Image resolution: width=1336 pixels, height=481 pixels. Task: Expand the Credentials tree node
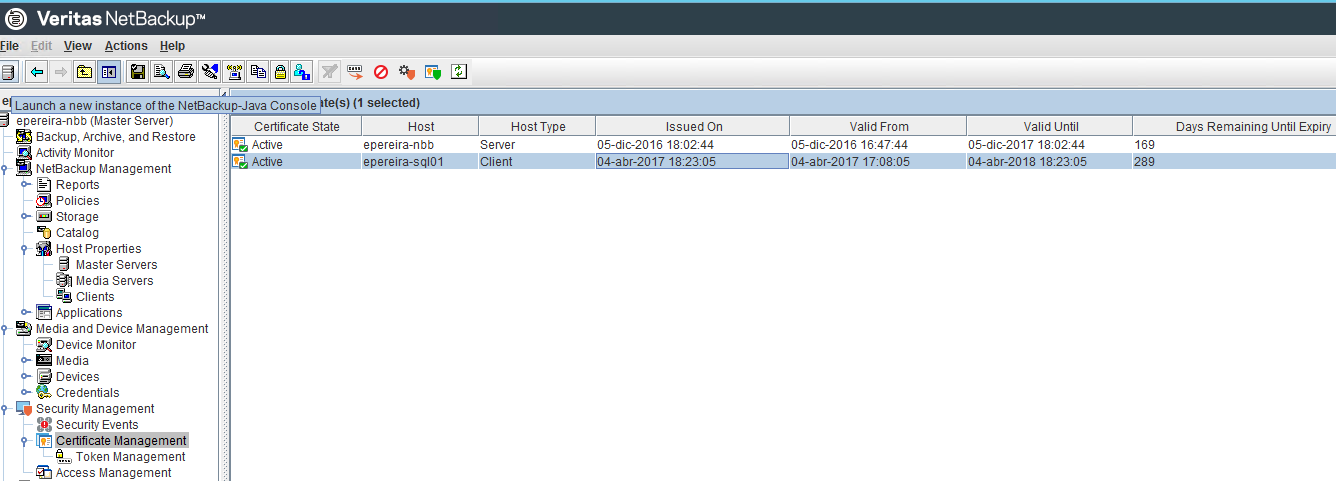pos(25,393)
